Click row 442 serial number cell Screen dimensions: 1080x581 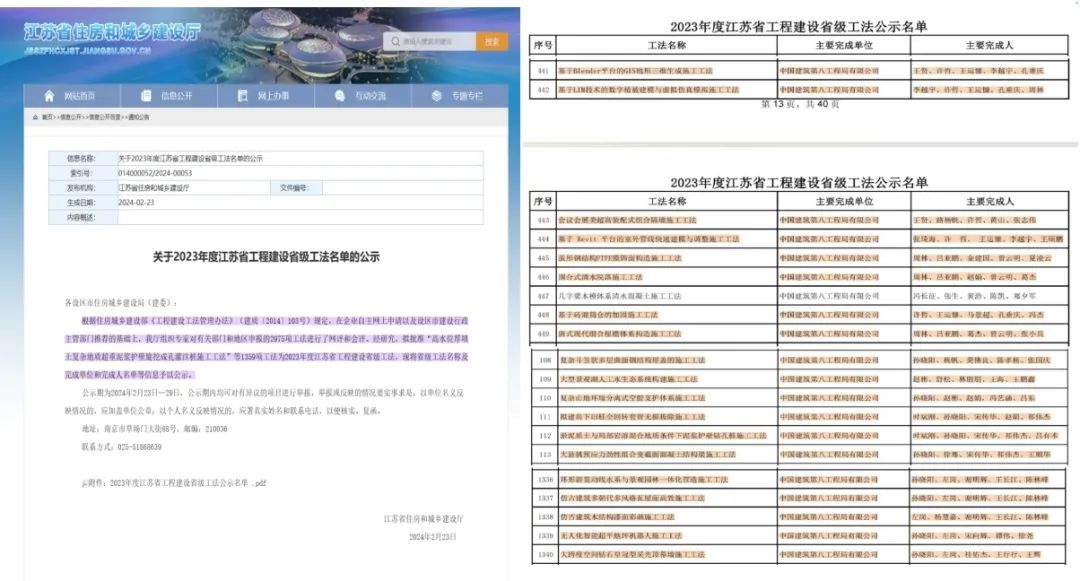click(x=543, y=89)
